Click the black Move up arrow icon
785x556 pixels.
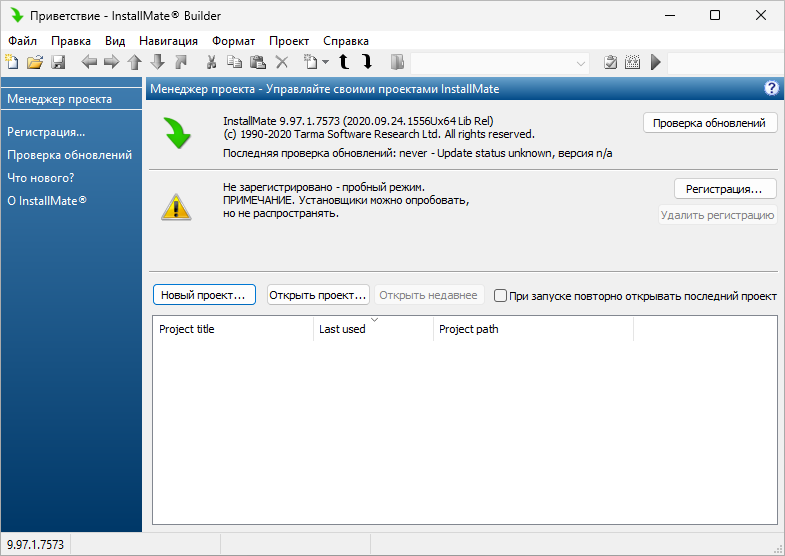tap(344, 62)
